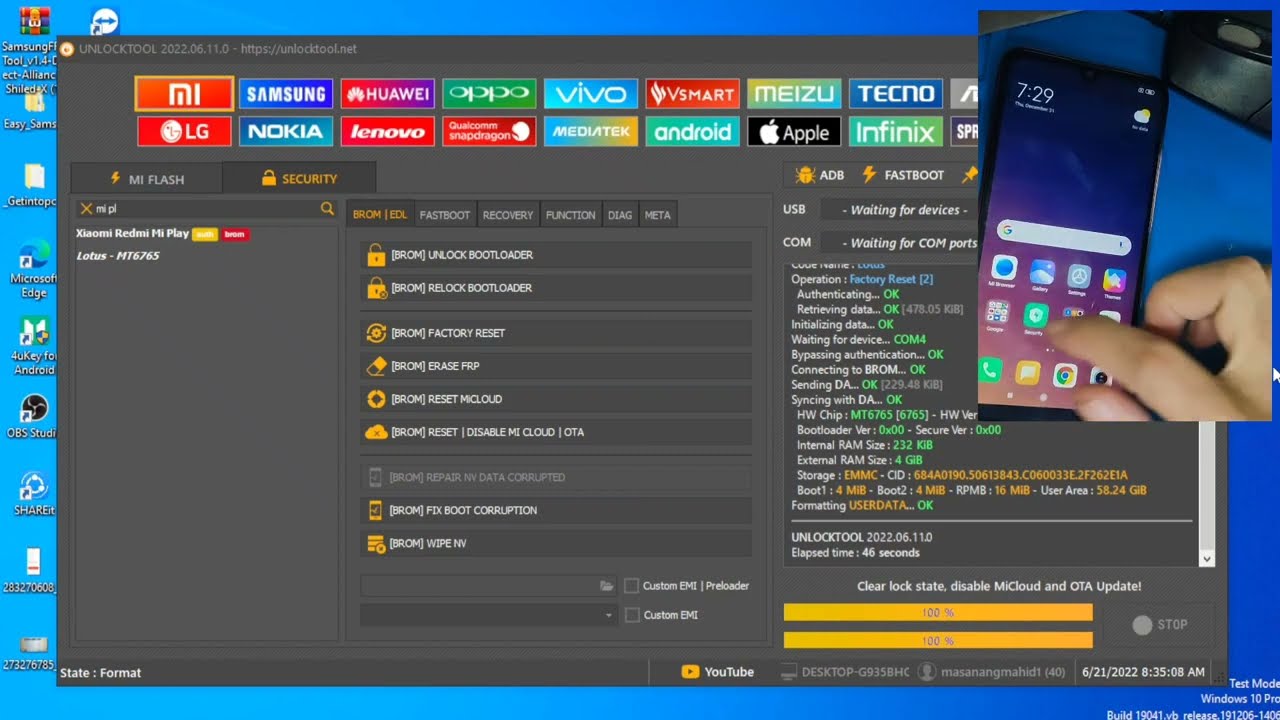Enable the Custom EMI | Preloader checkbox
Viewport: 1280px width, 720px height.
pyautogui.click(x=632, y=586)
